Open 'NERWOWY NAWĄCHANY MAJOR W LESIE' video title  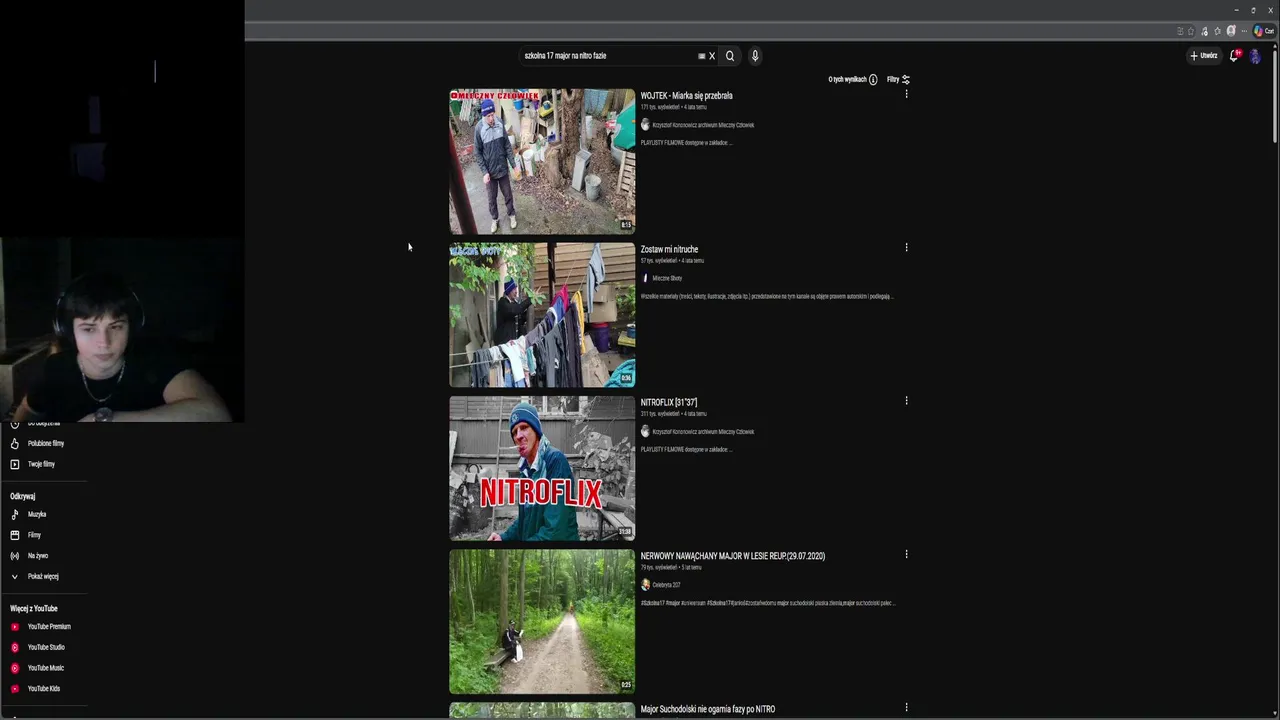(733, 556)
